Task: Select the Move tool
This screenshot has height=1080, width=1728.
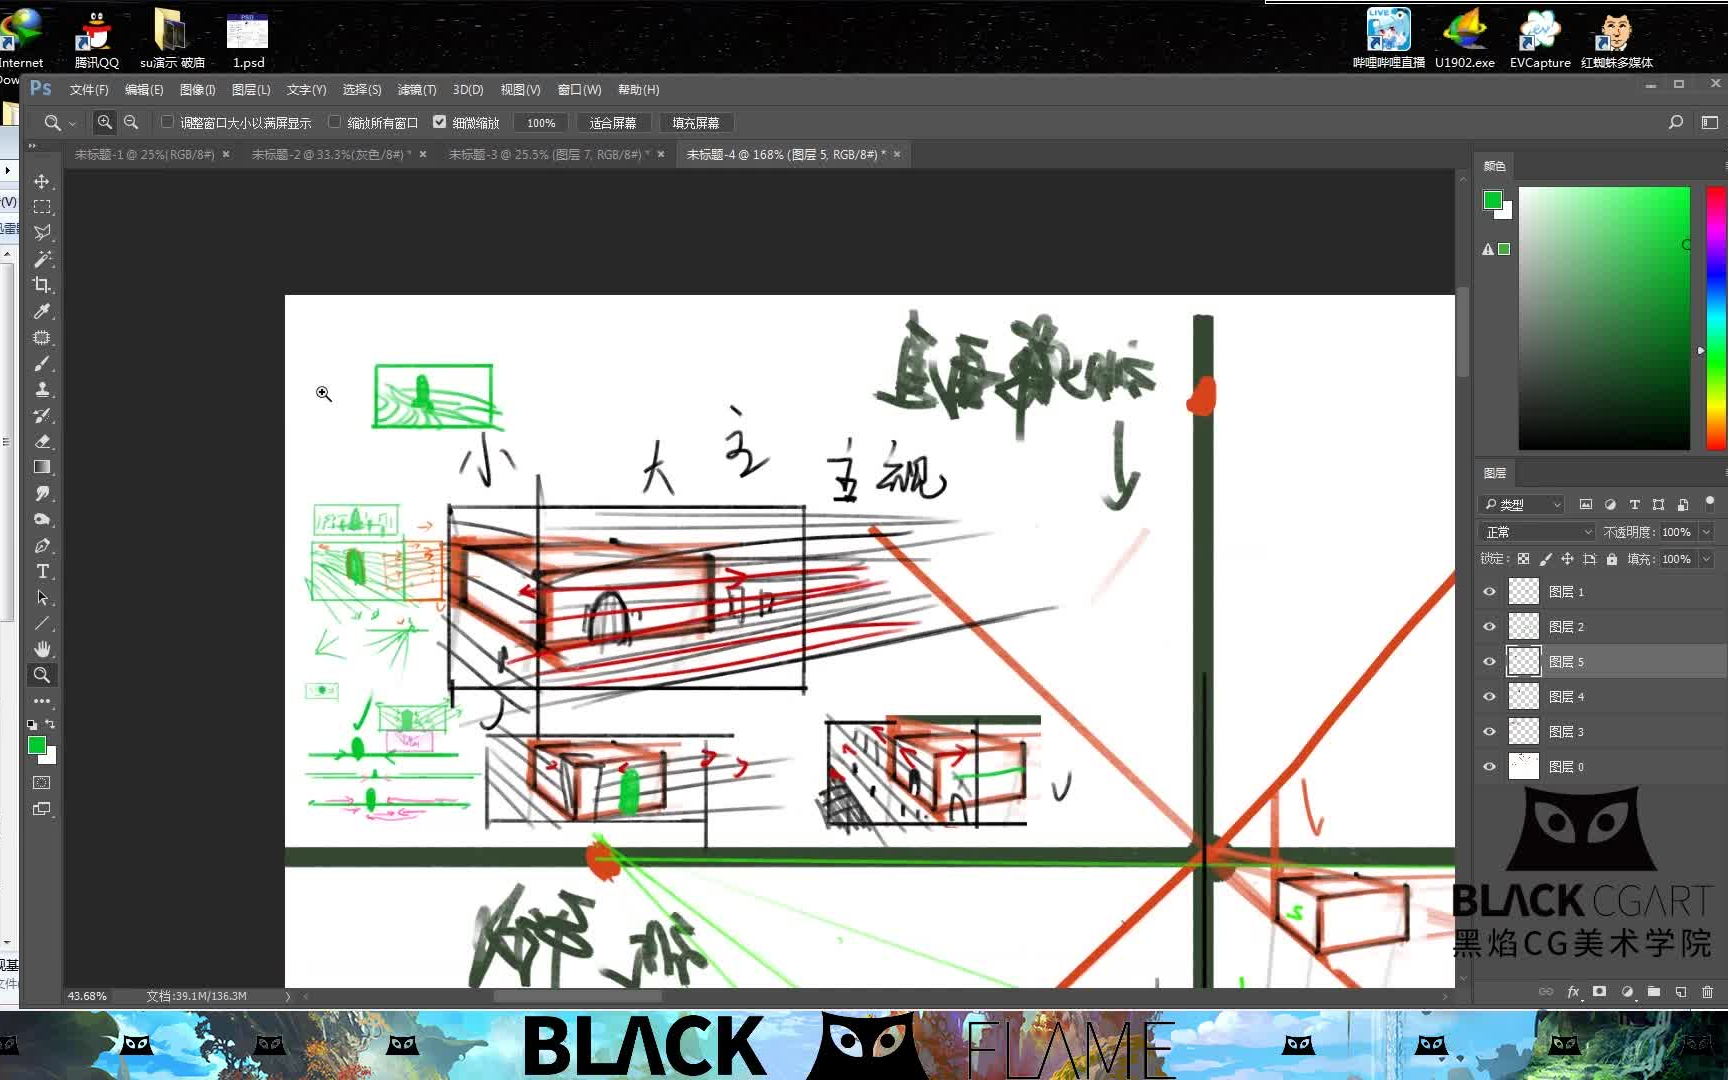Action: coord(42,181)
